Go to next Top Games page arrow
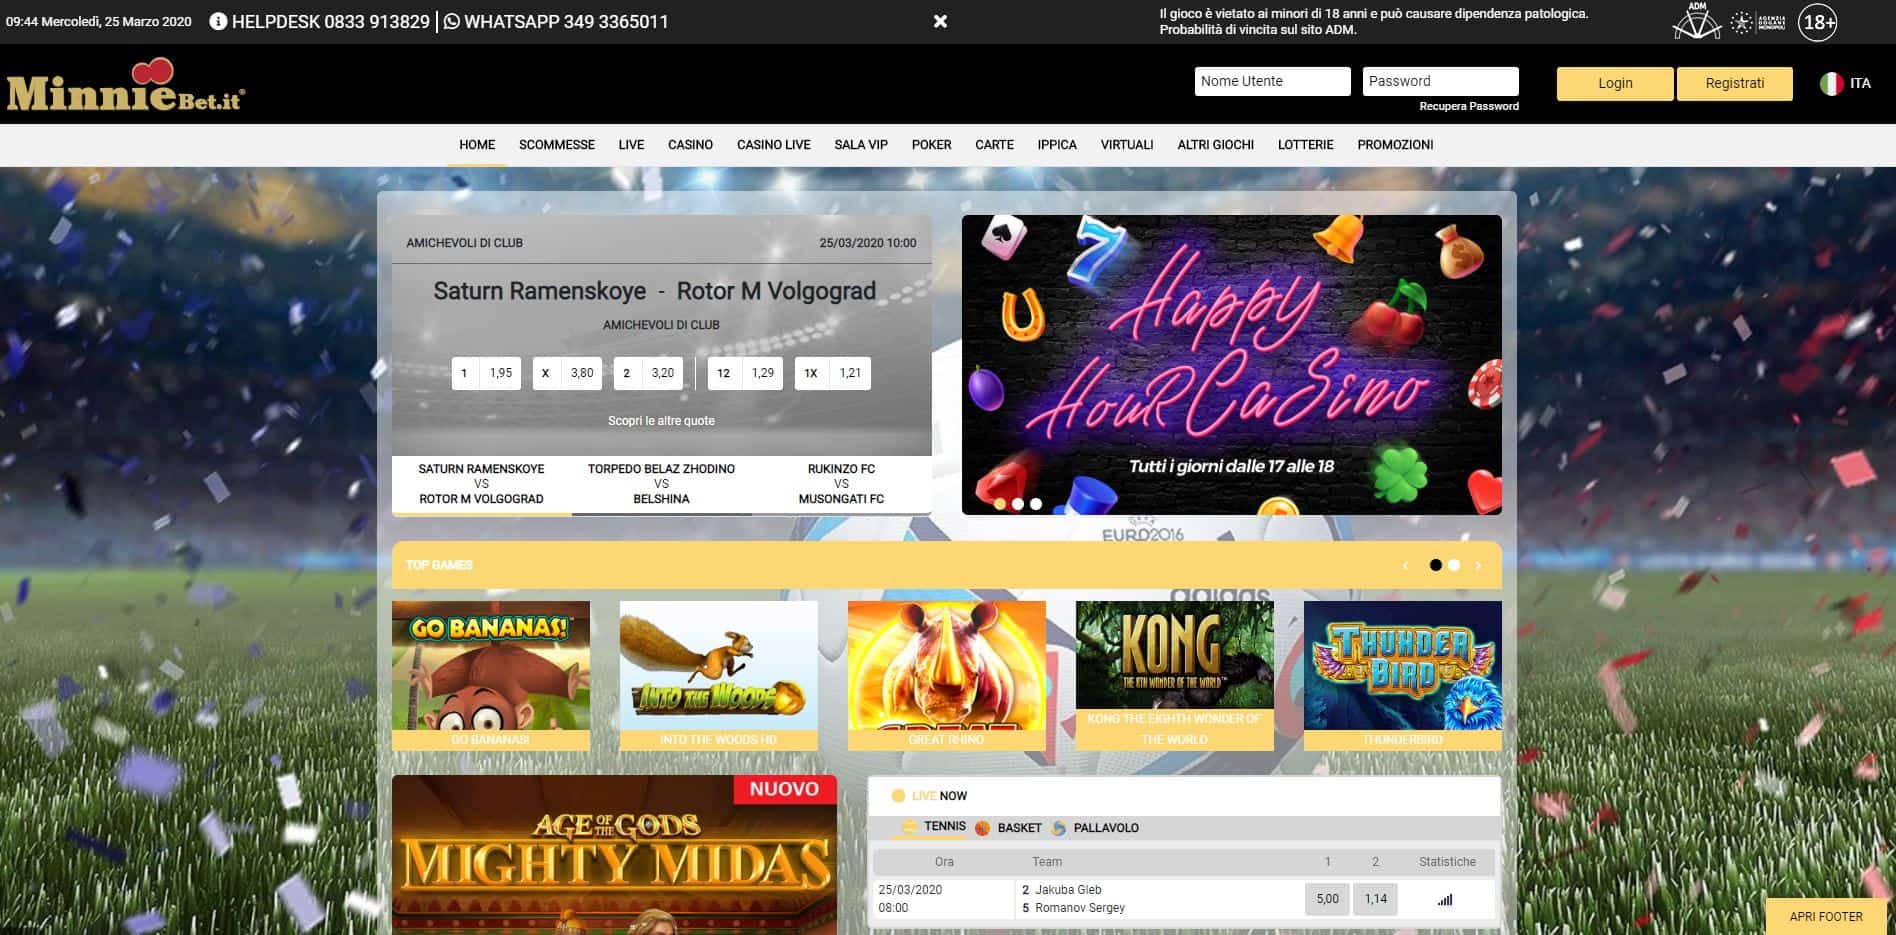Image resolution: width=1896 pixels, height=935 pixels. (x=1478, y=566)
